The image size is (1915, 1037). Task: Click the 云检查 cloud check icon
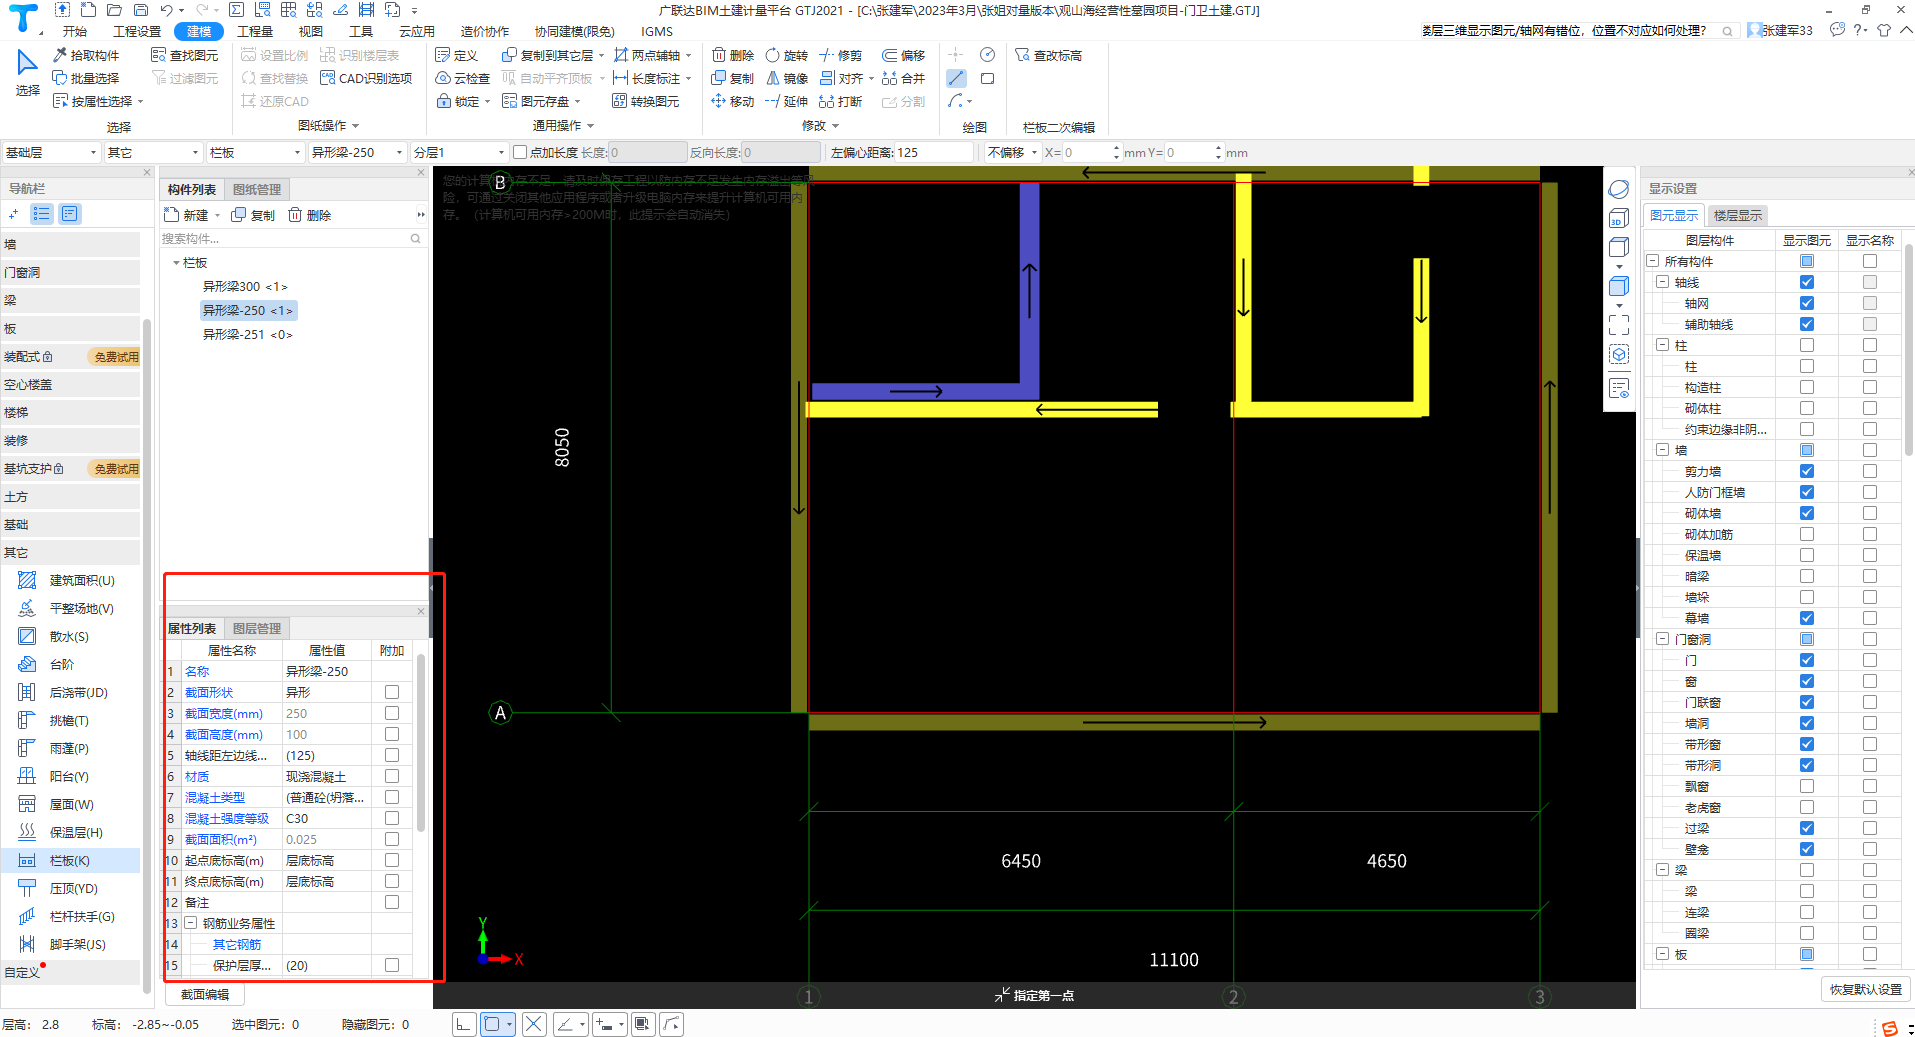tap(463, 78)
